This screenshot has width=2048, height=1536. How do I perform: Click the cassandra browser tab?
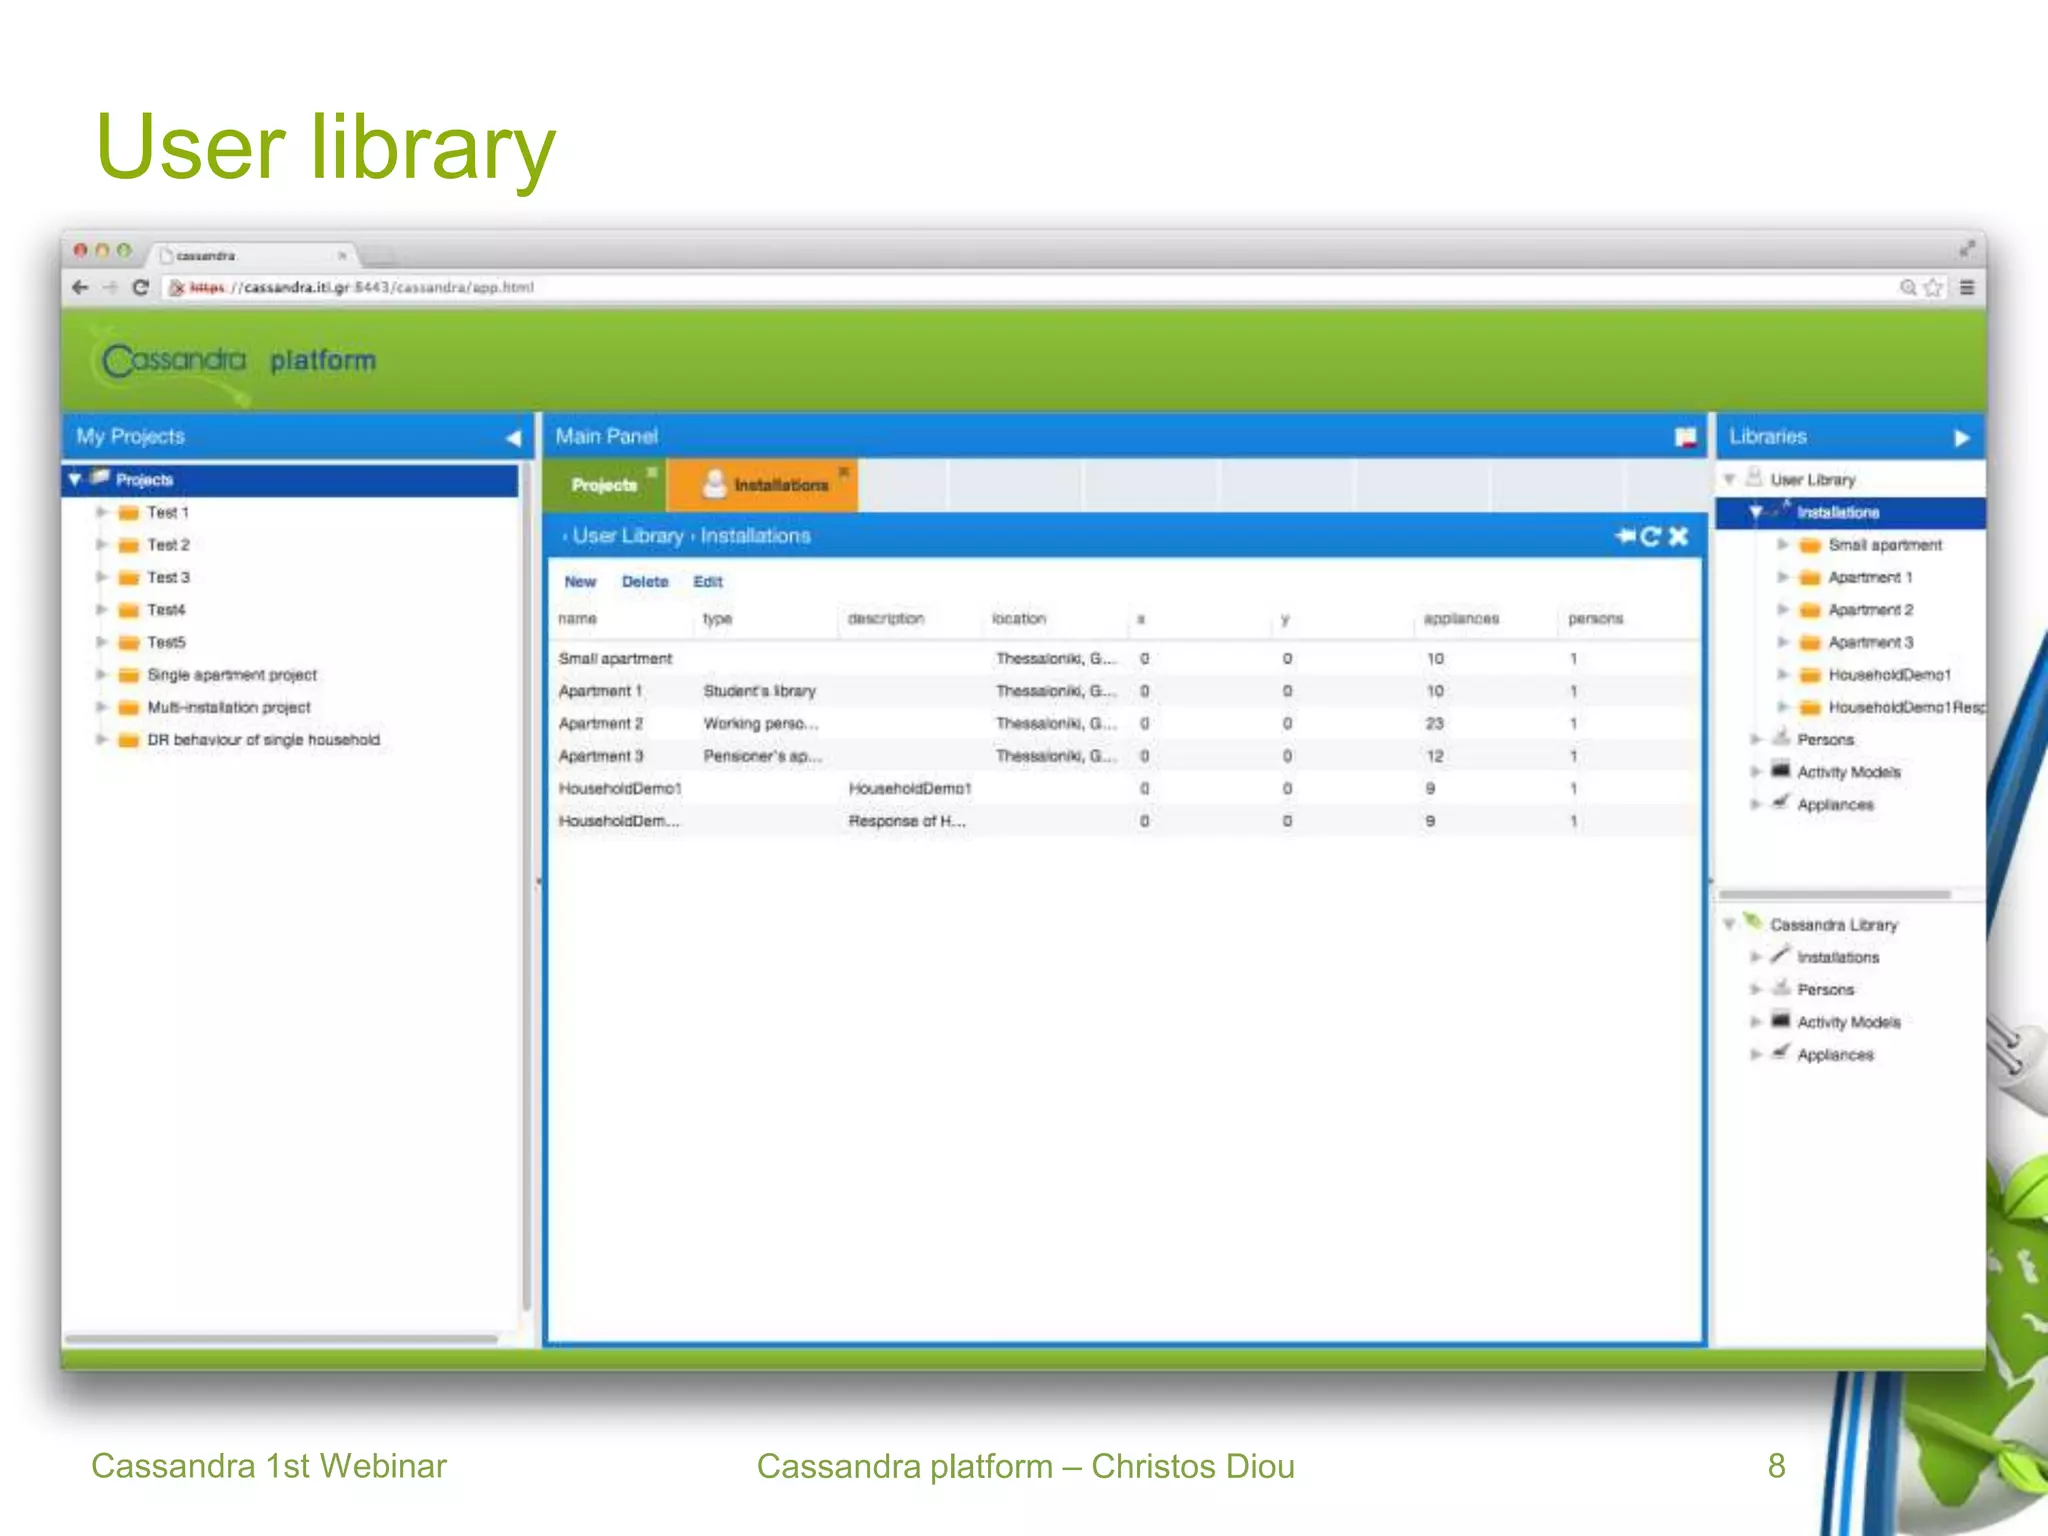(x=250, y=256)
